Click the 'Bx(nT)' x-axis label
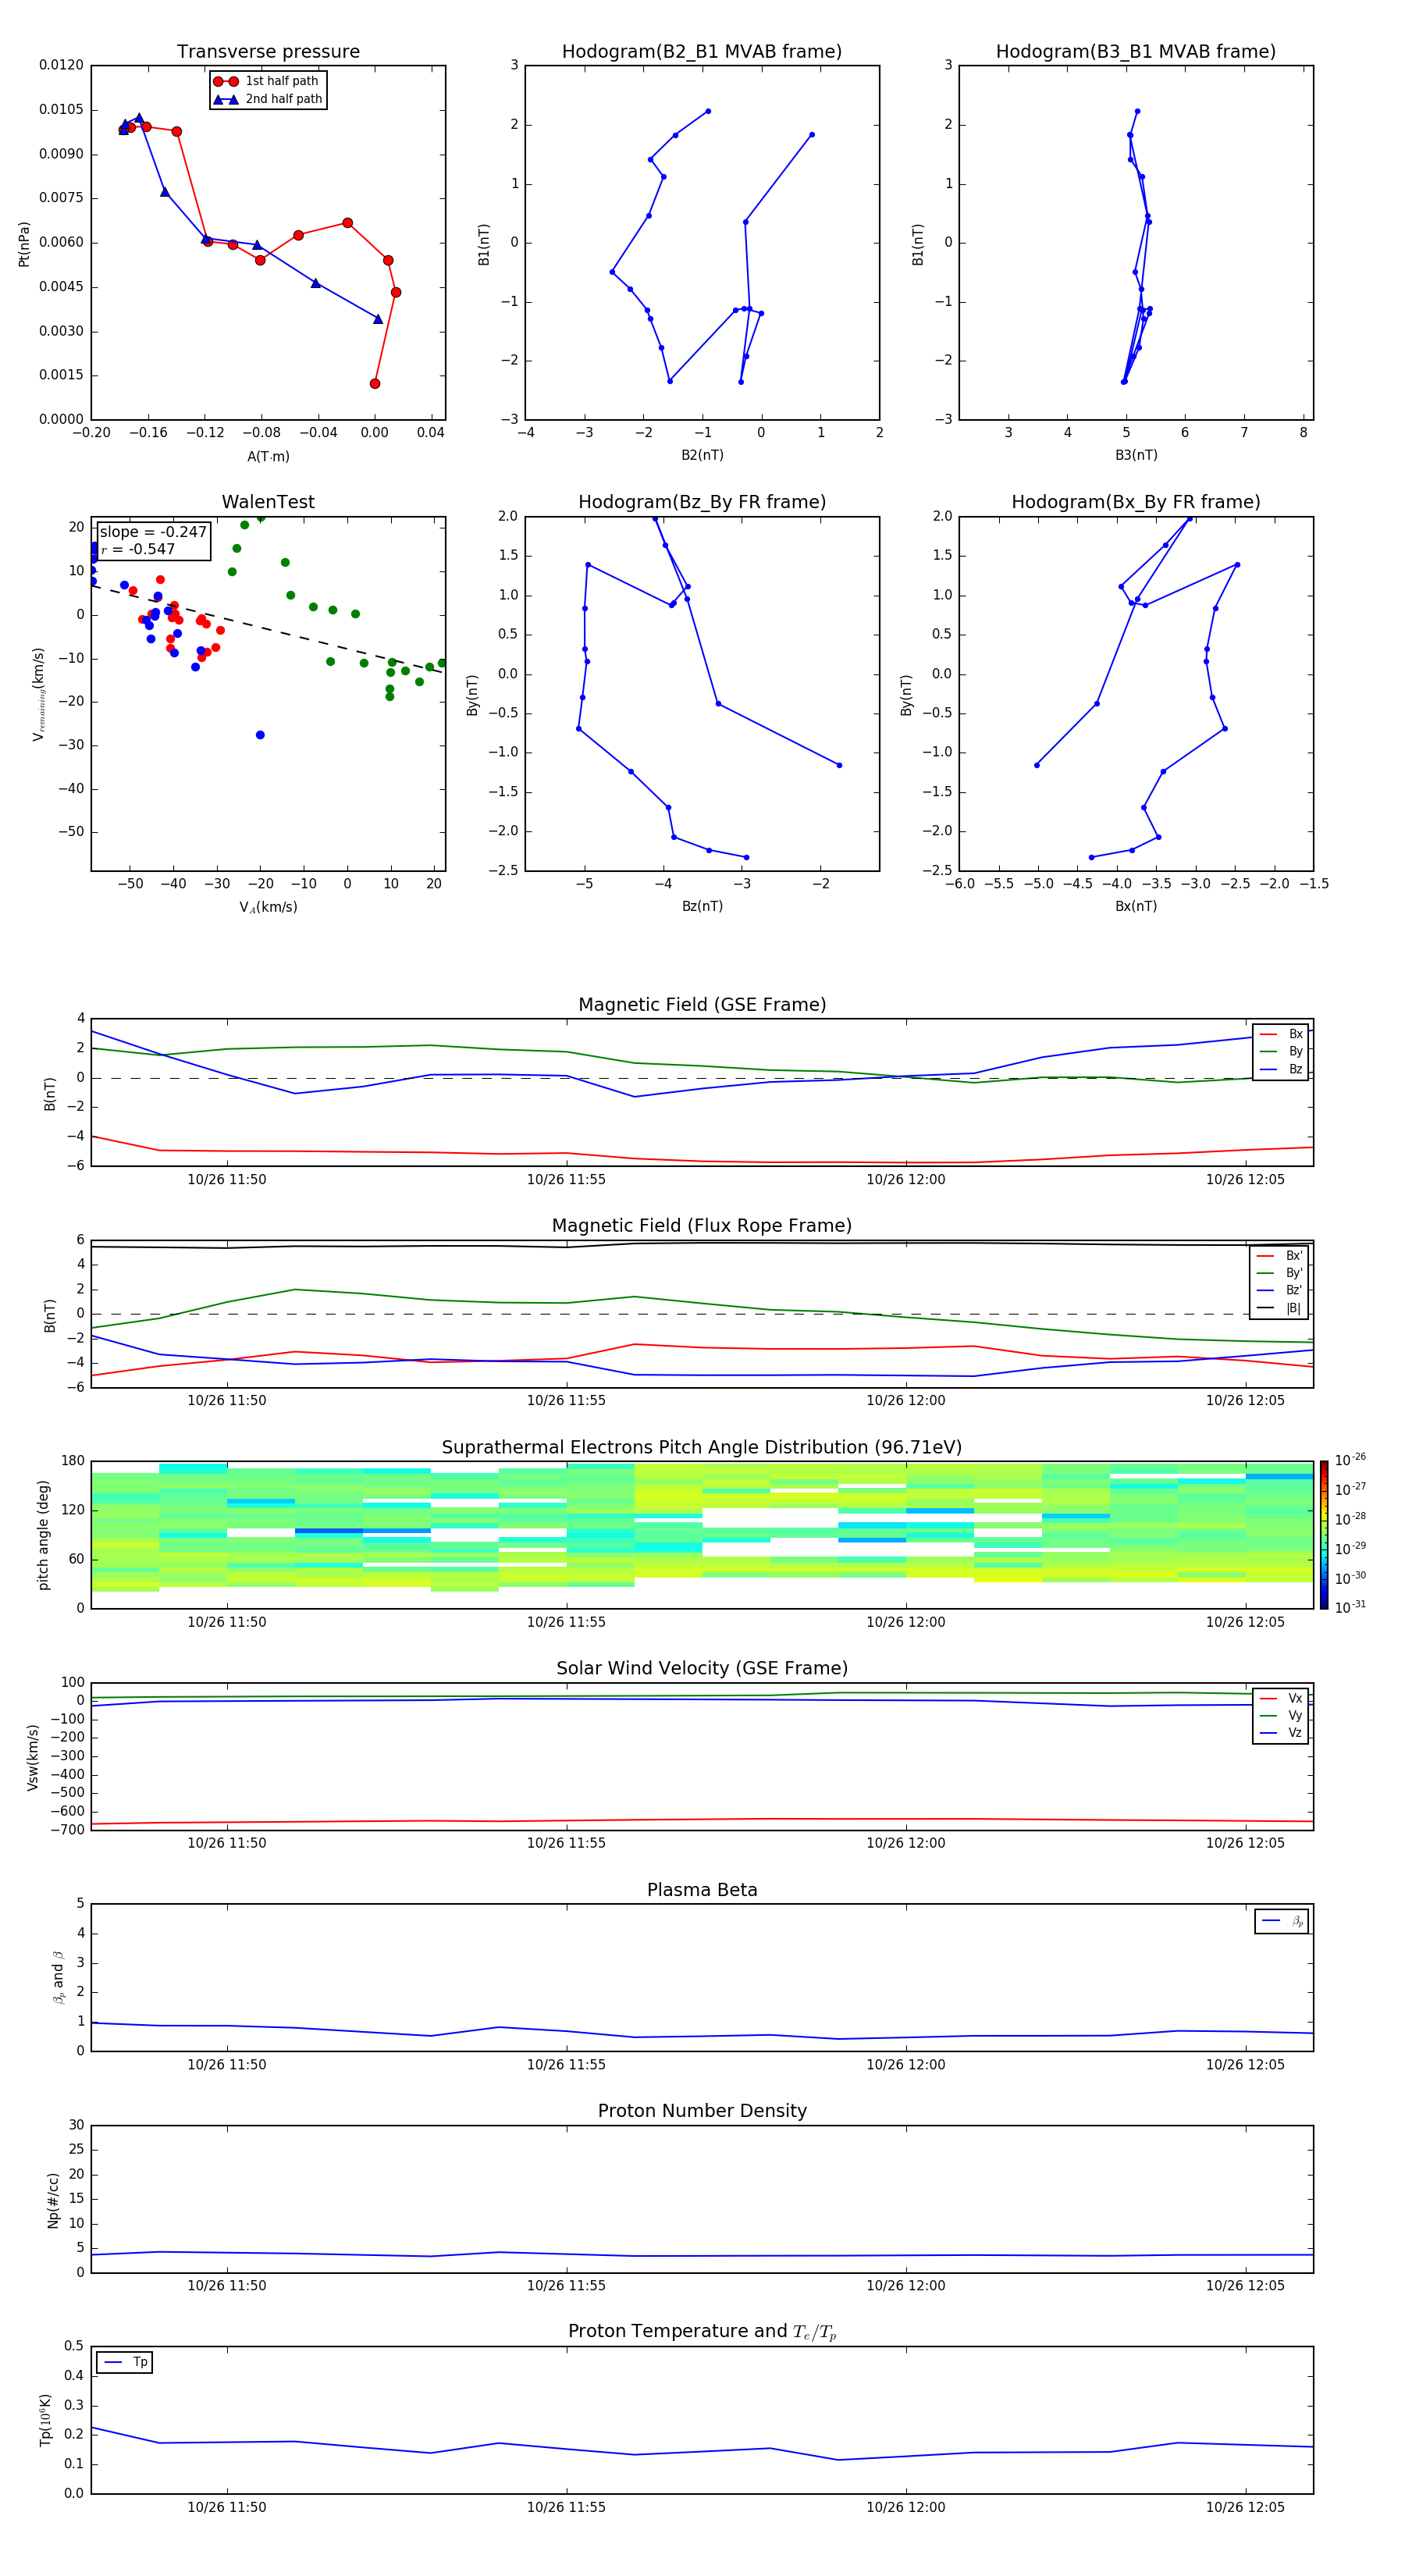 click(1136, 906)
